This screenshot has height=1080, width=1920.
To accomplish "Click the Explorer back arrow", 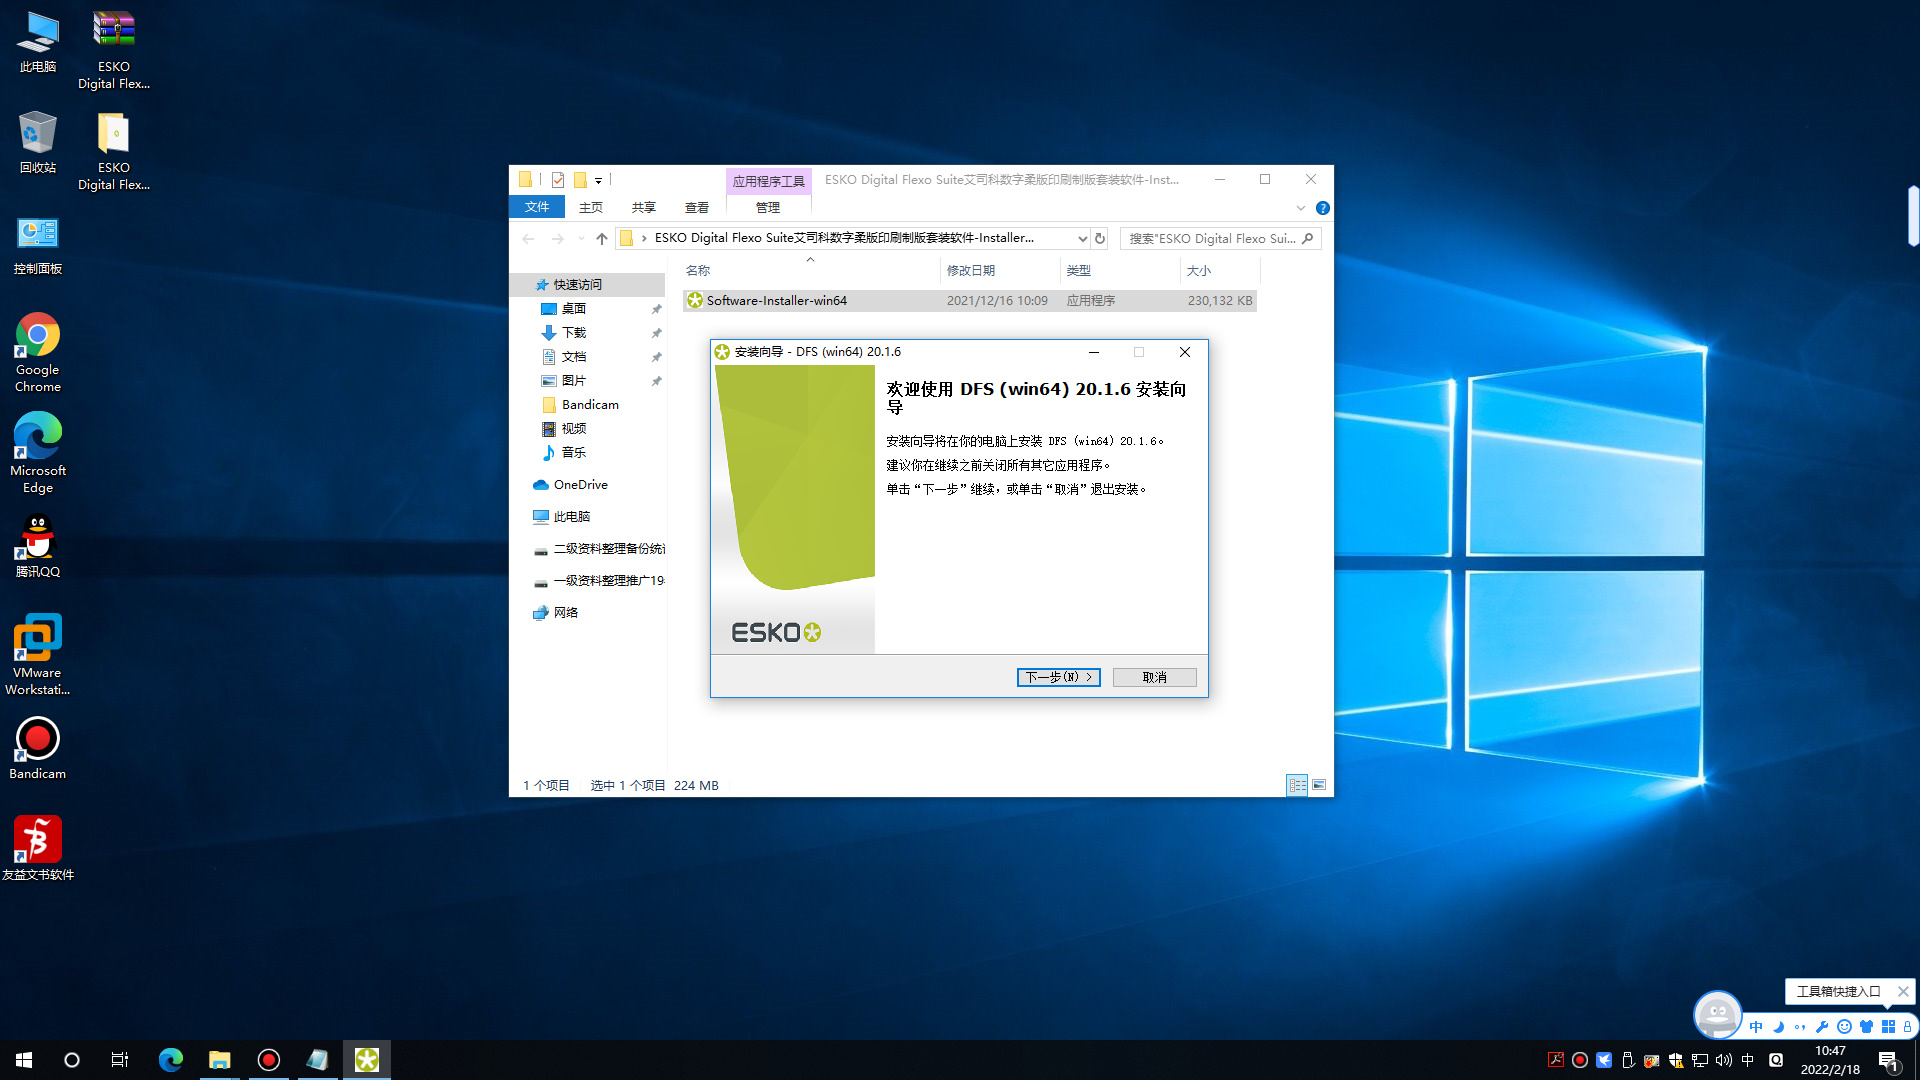I will tap(528, 238).
